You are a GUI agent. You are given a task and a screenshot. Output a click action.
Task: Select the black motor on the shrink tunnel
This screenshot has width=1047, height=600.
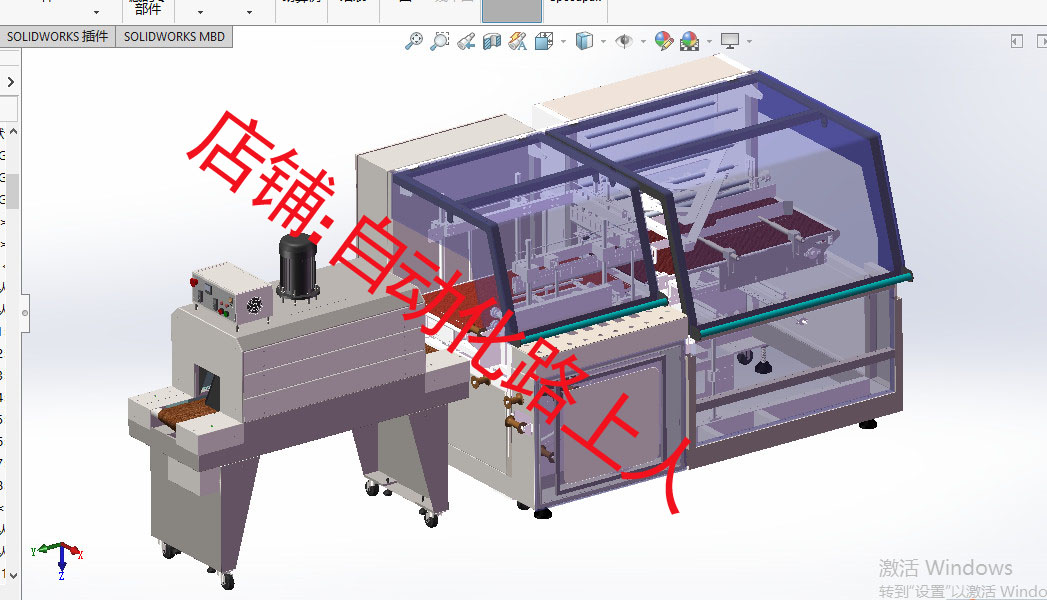[x=297, y=266]
